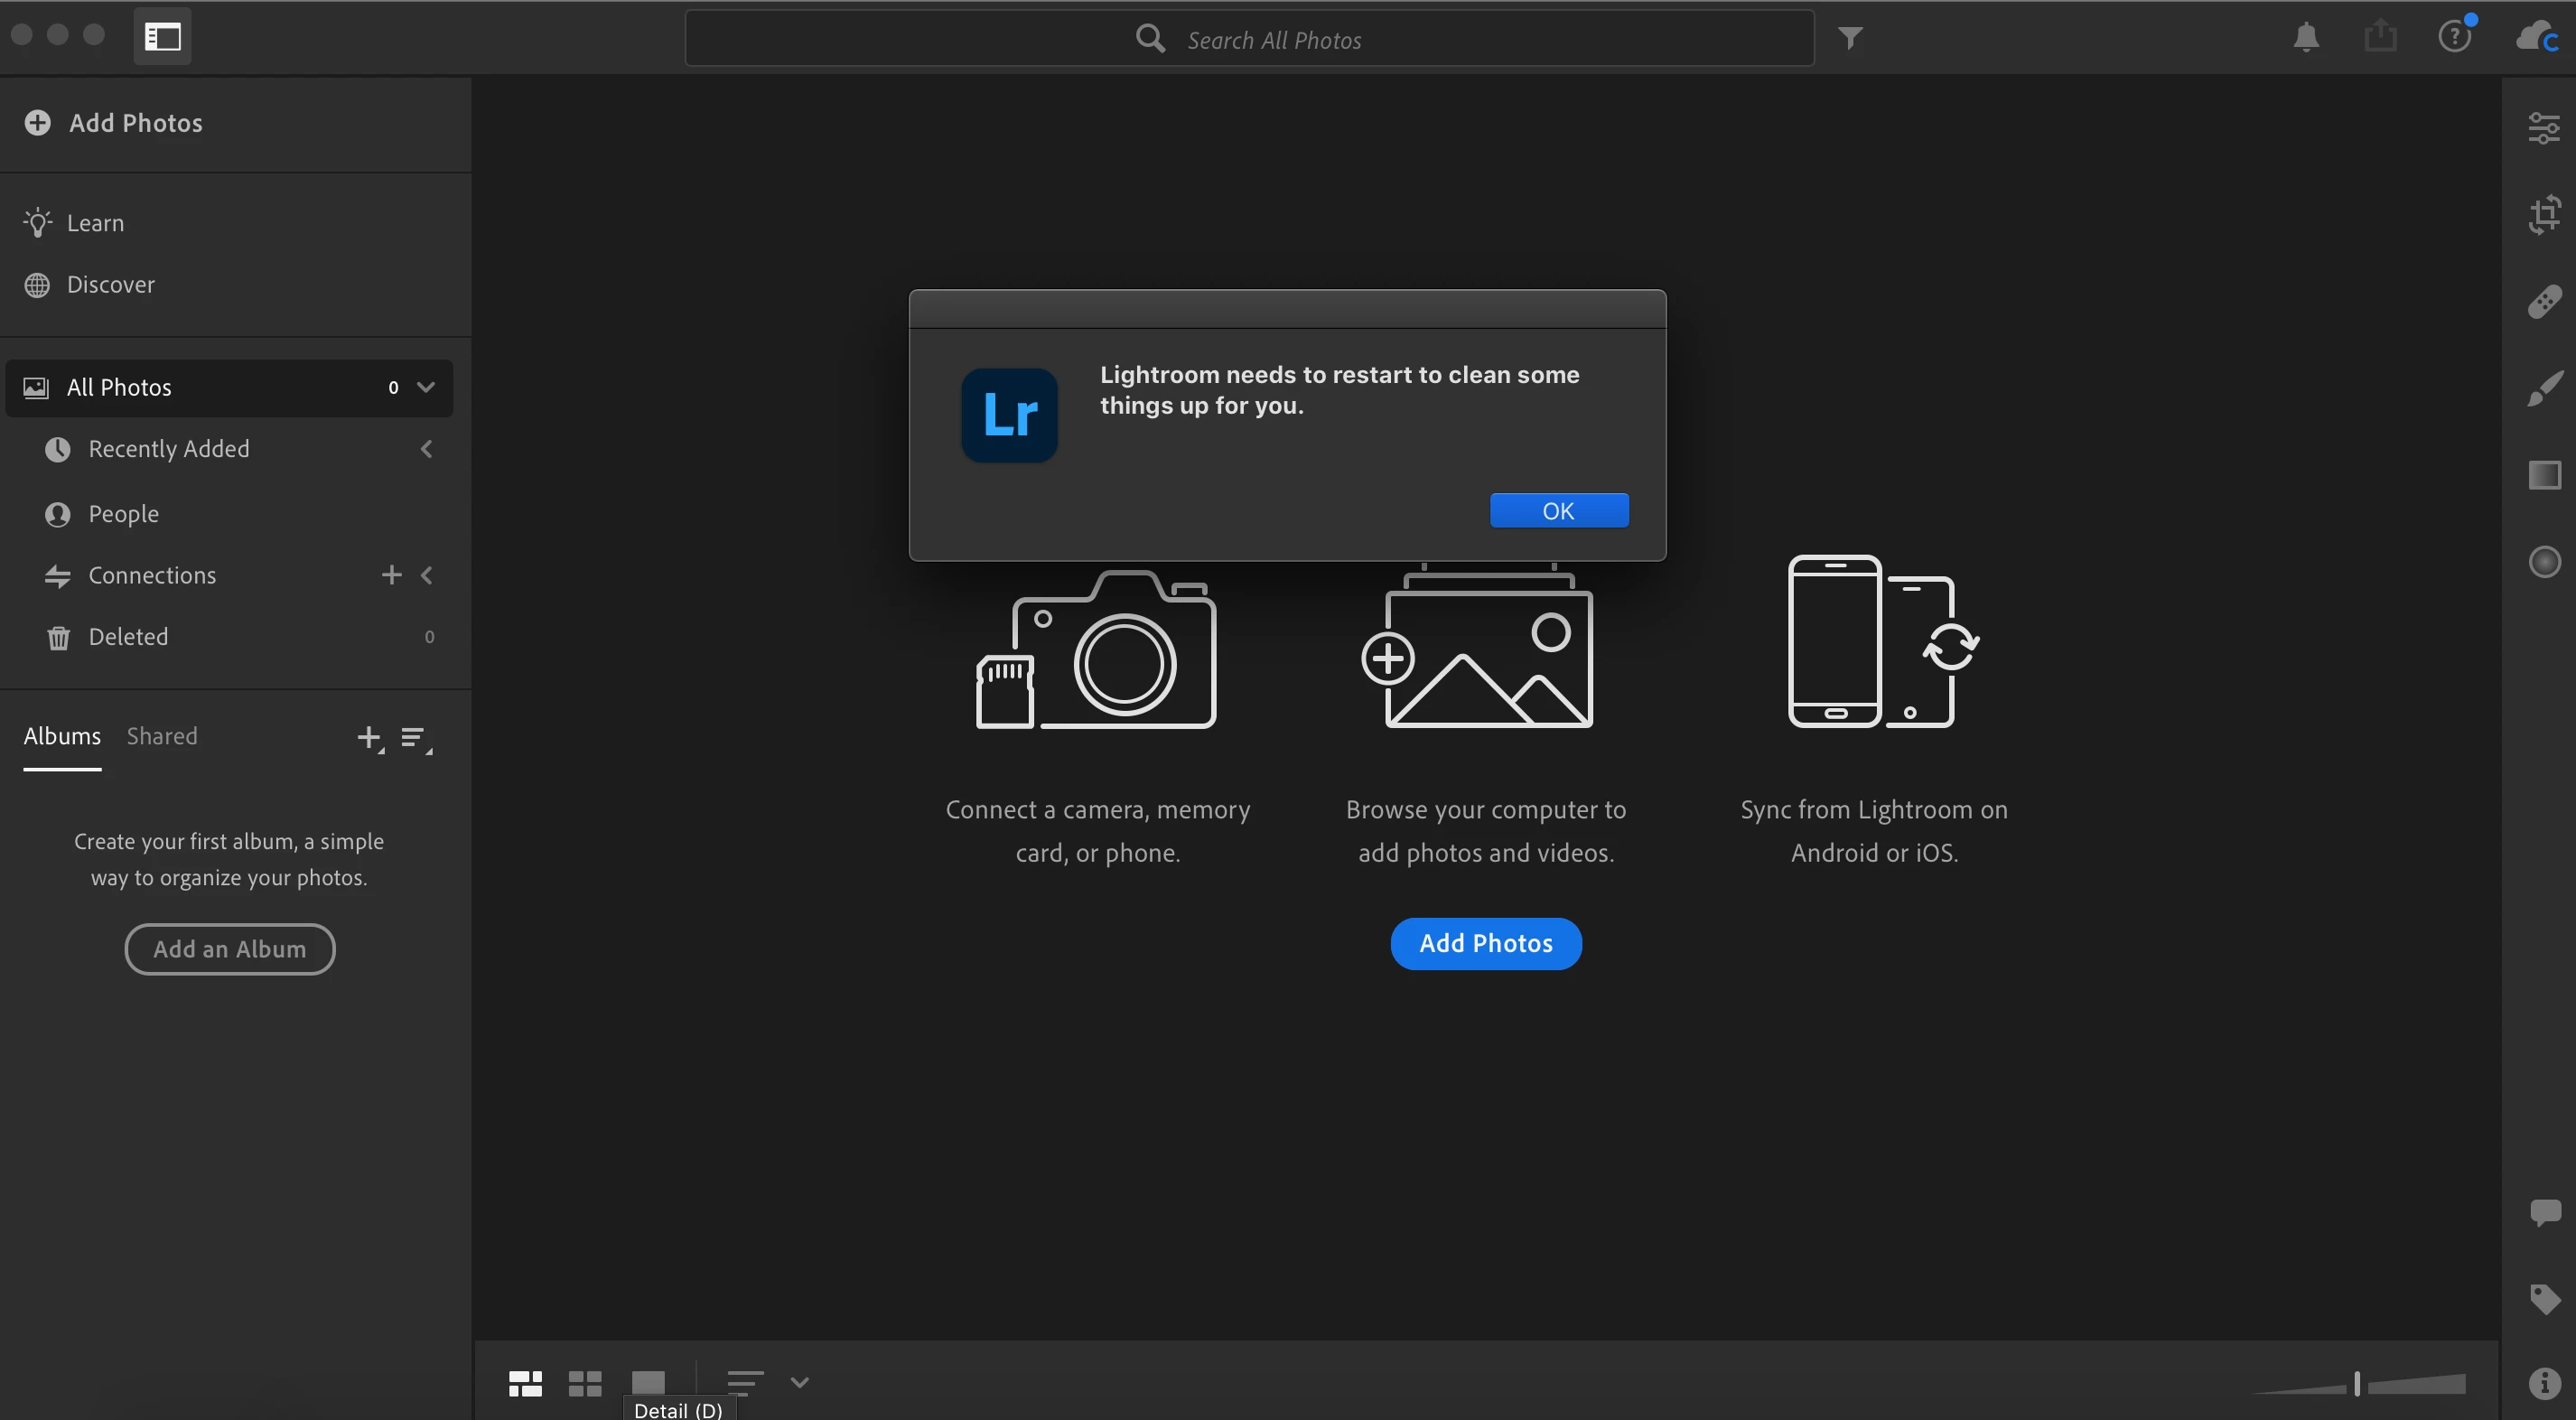Click OK in the restart dialog
Image resolution: width=2576 pixels, height=1420 pixels.
pos(1558,511)
